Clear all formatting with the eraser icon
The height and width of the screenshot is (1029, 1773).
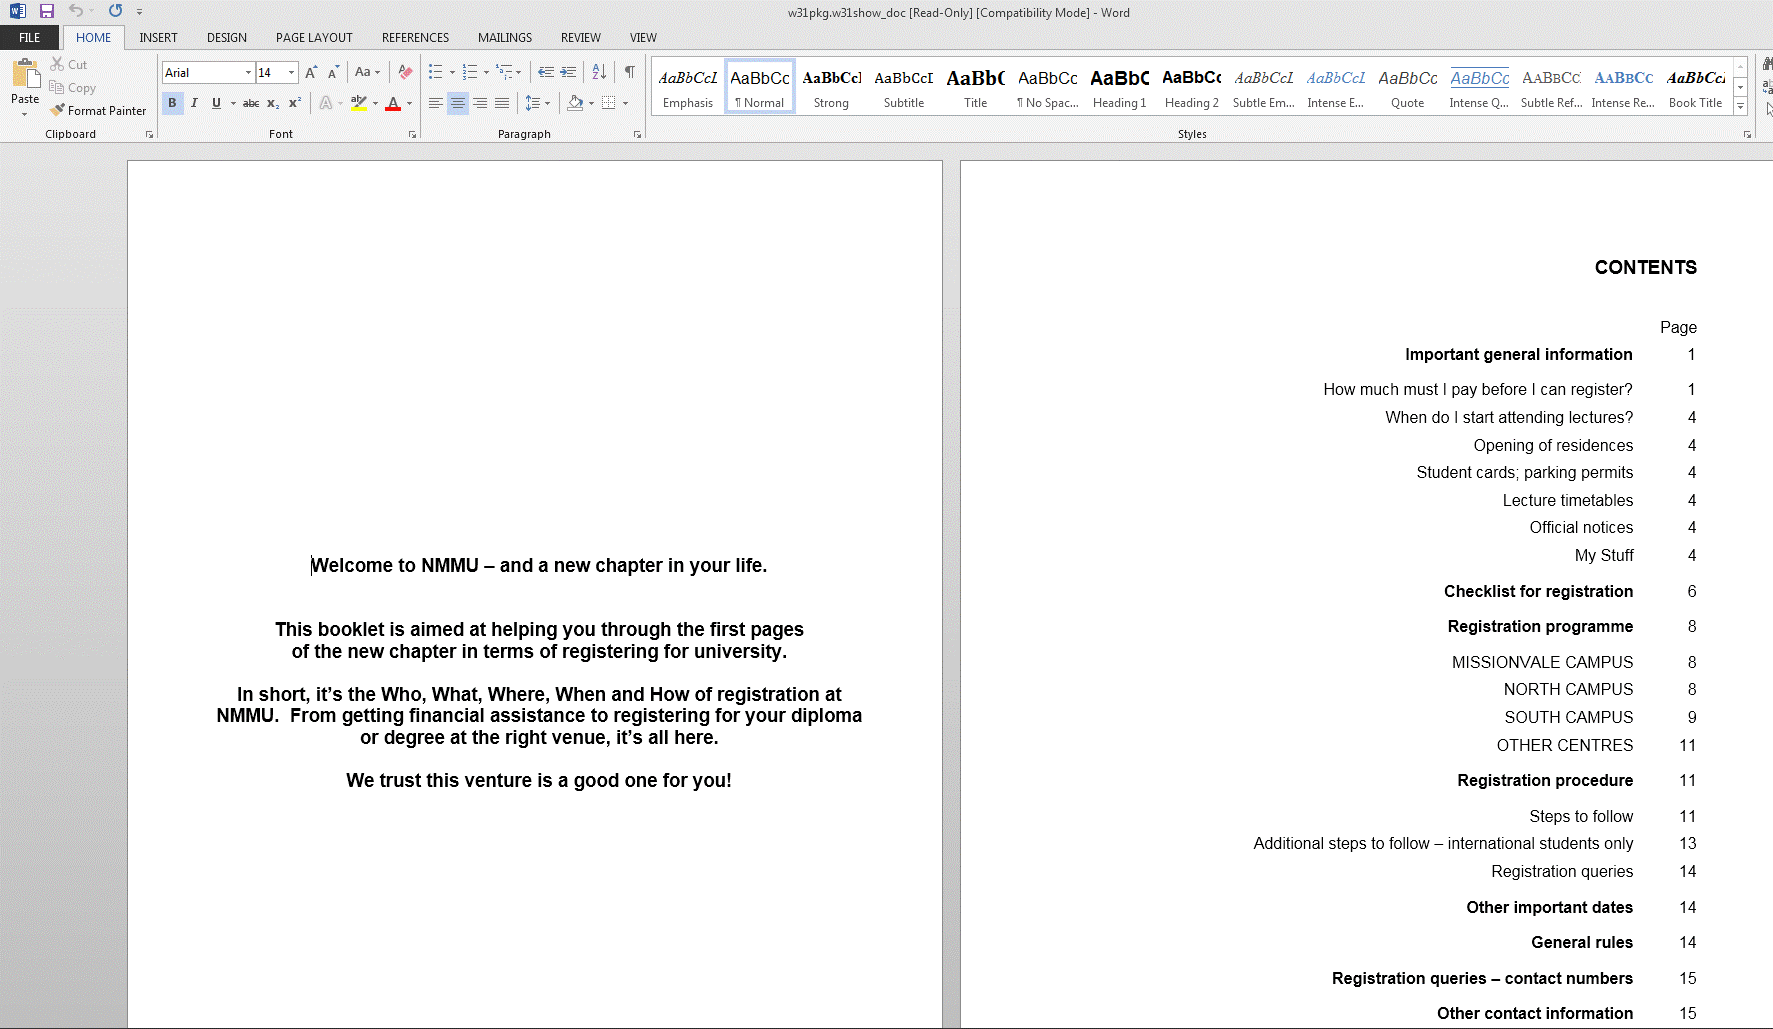click(x=405, y=72)
